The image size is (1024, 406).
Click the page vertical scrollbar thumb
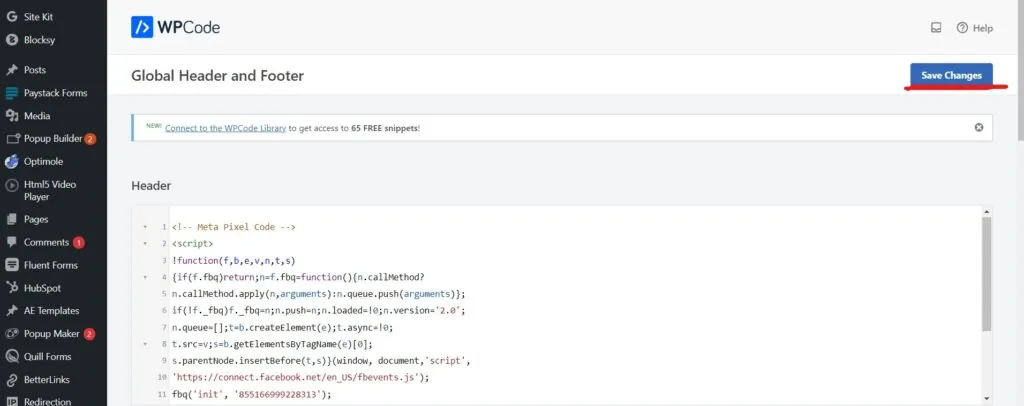pos(1021,69)
